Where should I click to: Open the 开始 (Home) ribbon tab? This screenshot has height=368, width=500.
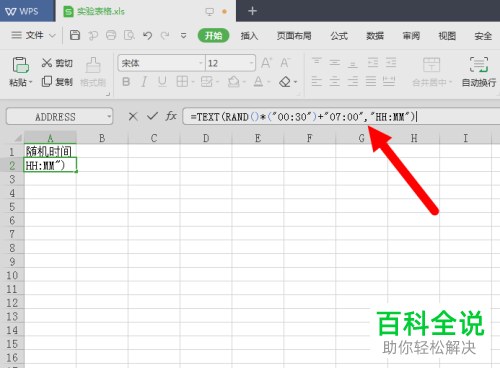[213, 35]
